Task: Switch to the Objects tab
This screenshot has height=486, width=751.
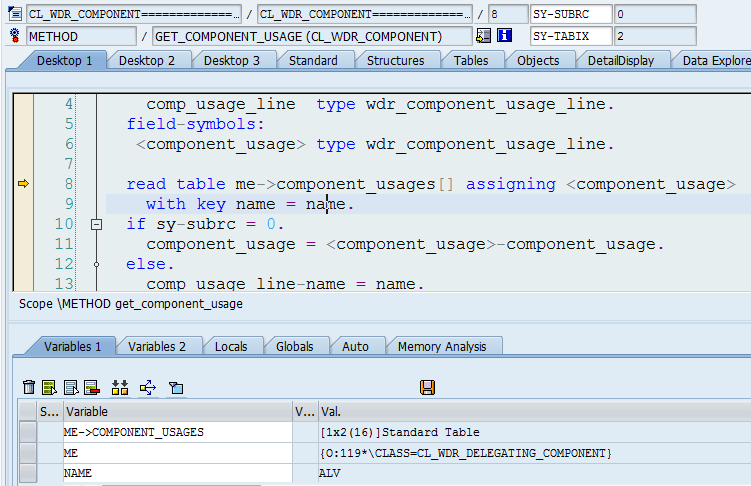Action: 538,61
